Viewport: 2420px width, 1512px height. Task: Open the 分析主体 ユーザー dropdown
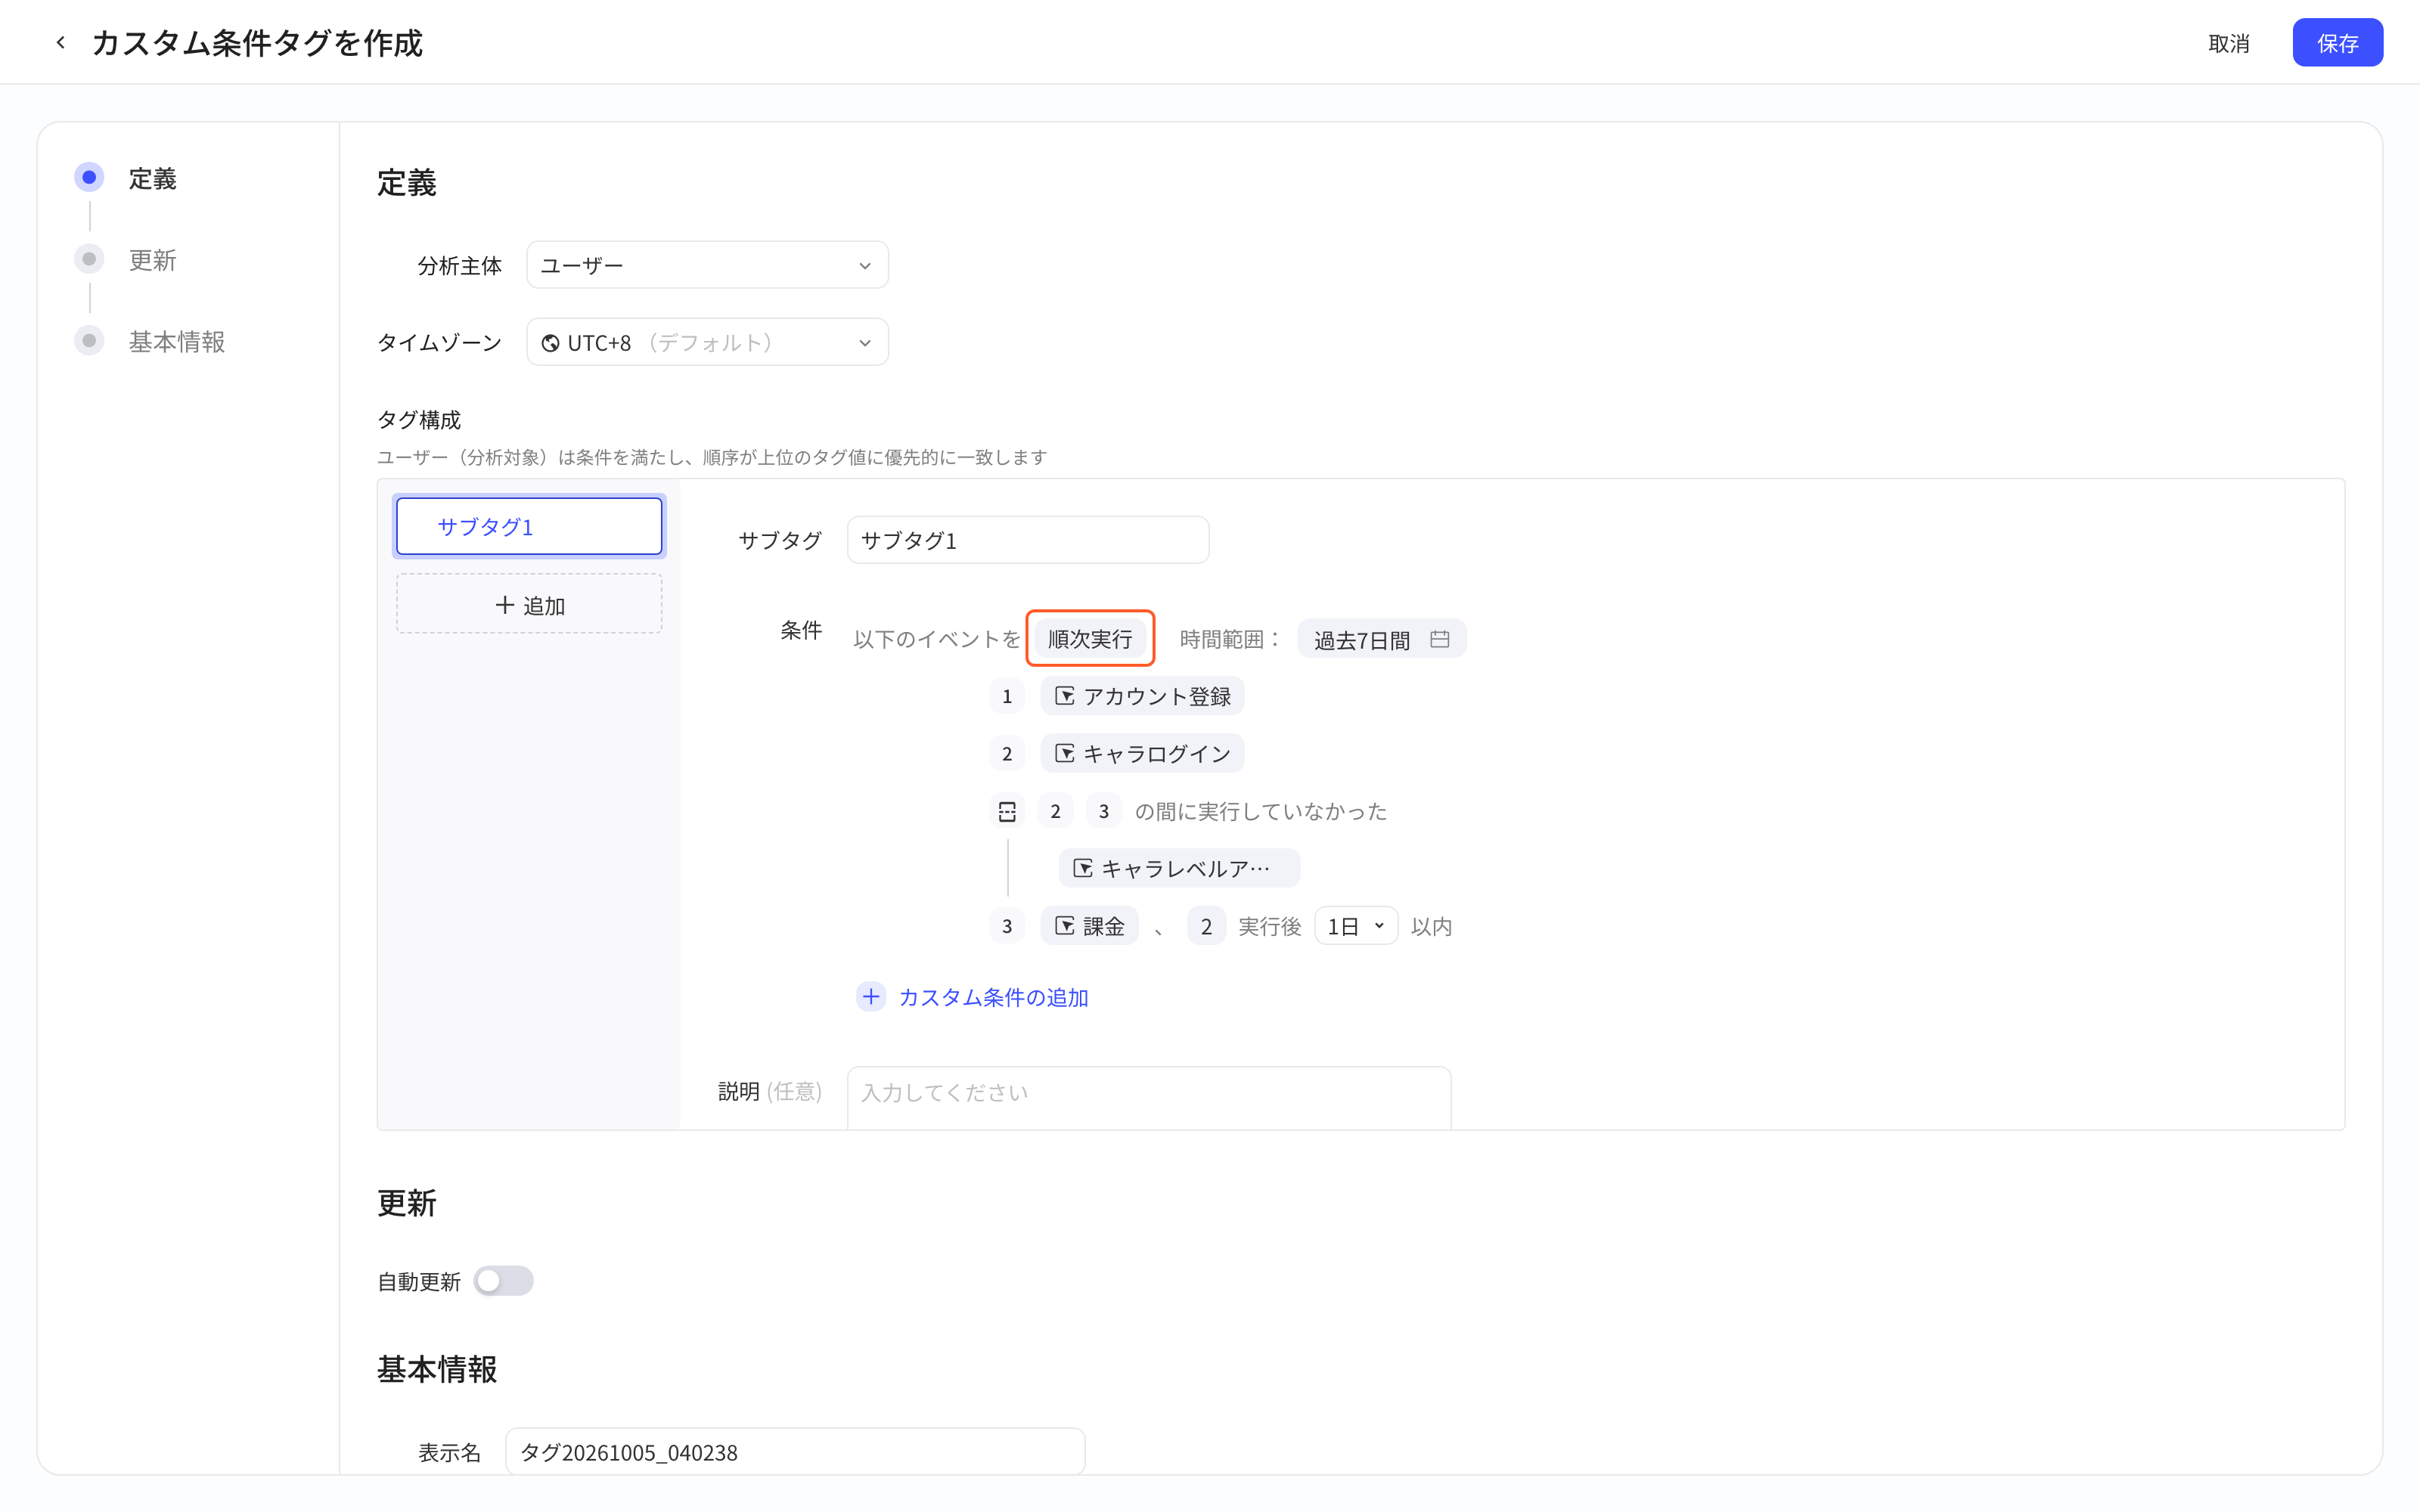(x=707, y=265)
